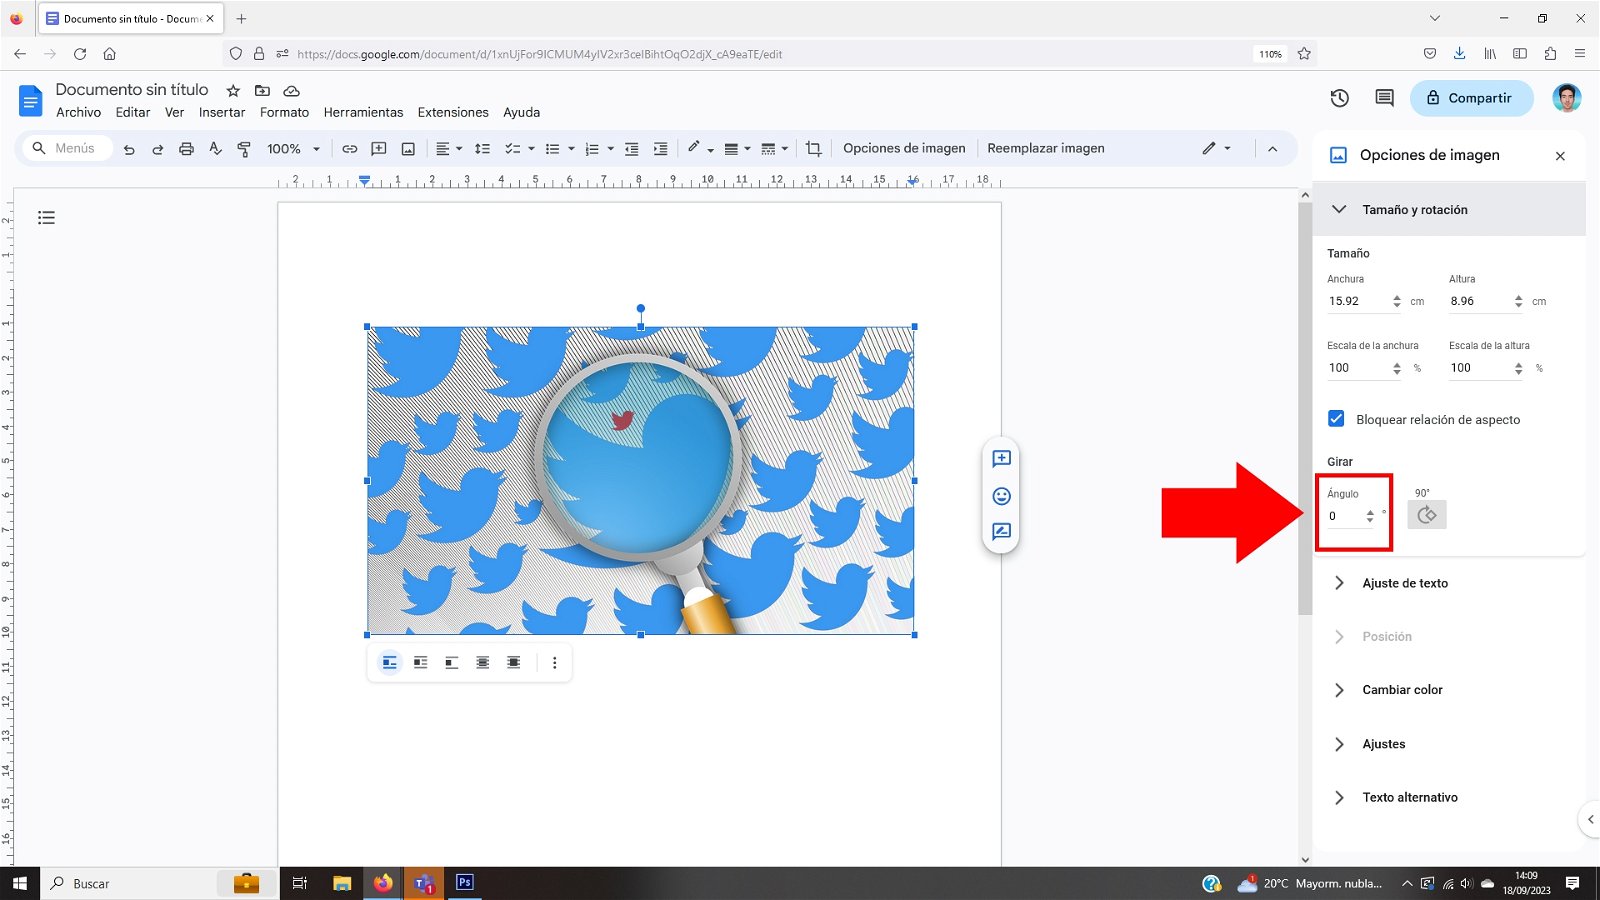Open border color dropdown
Screen dimensions: 1600x900
(x=700, y=149)
